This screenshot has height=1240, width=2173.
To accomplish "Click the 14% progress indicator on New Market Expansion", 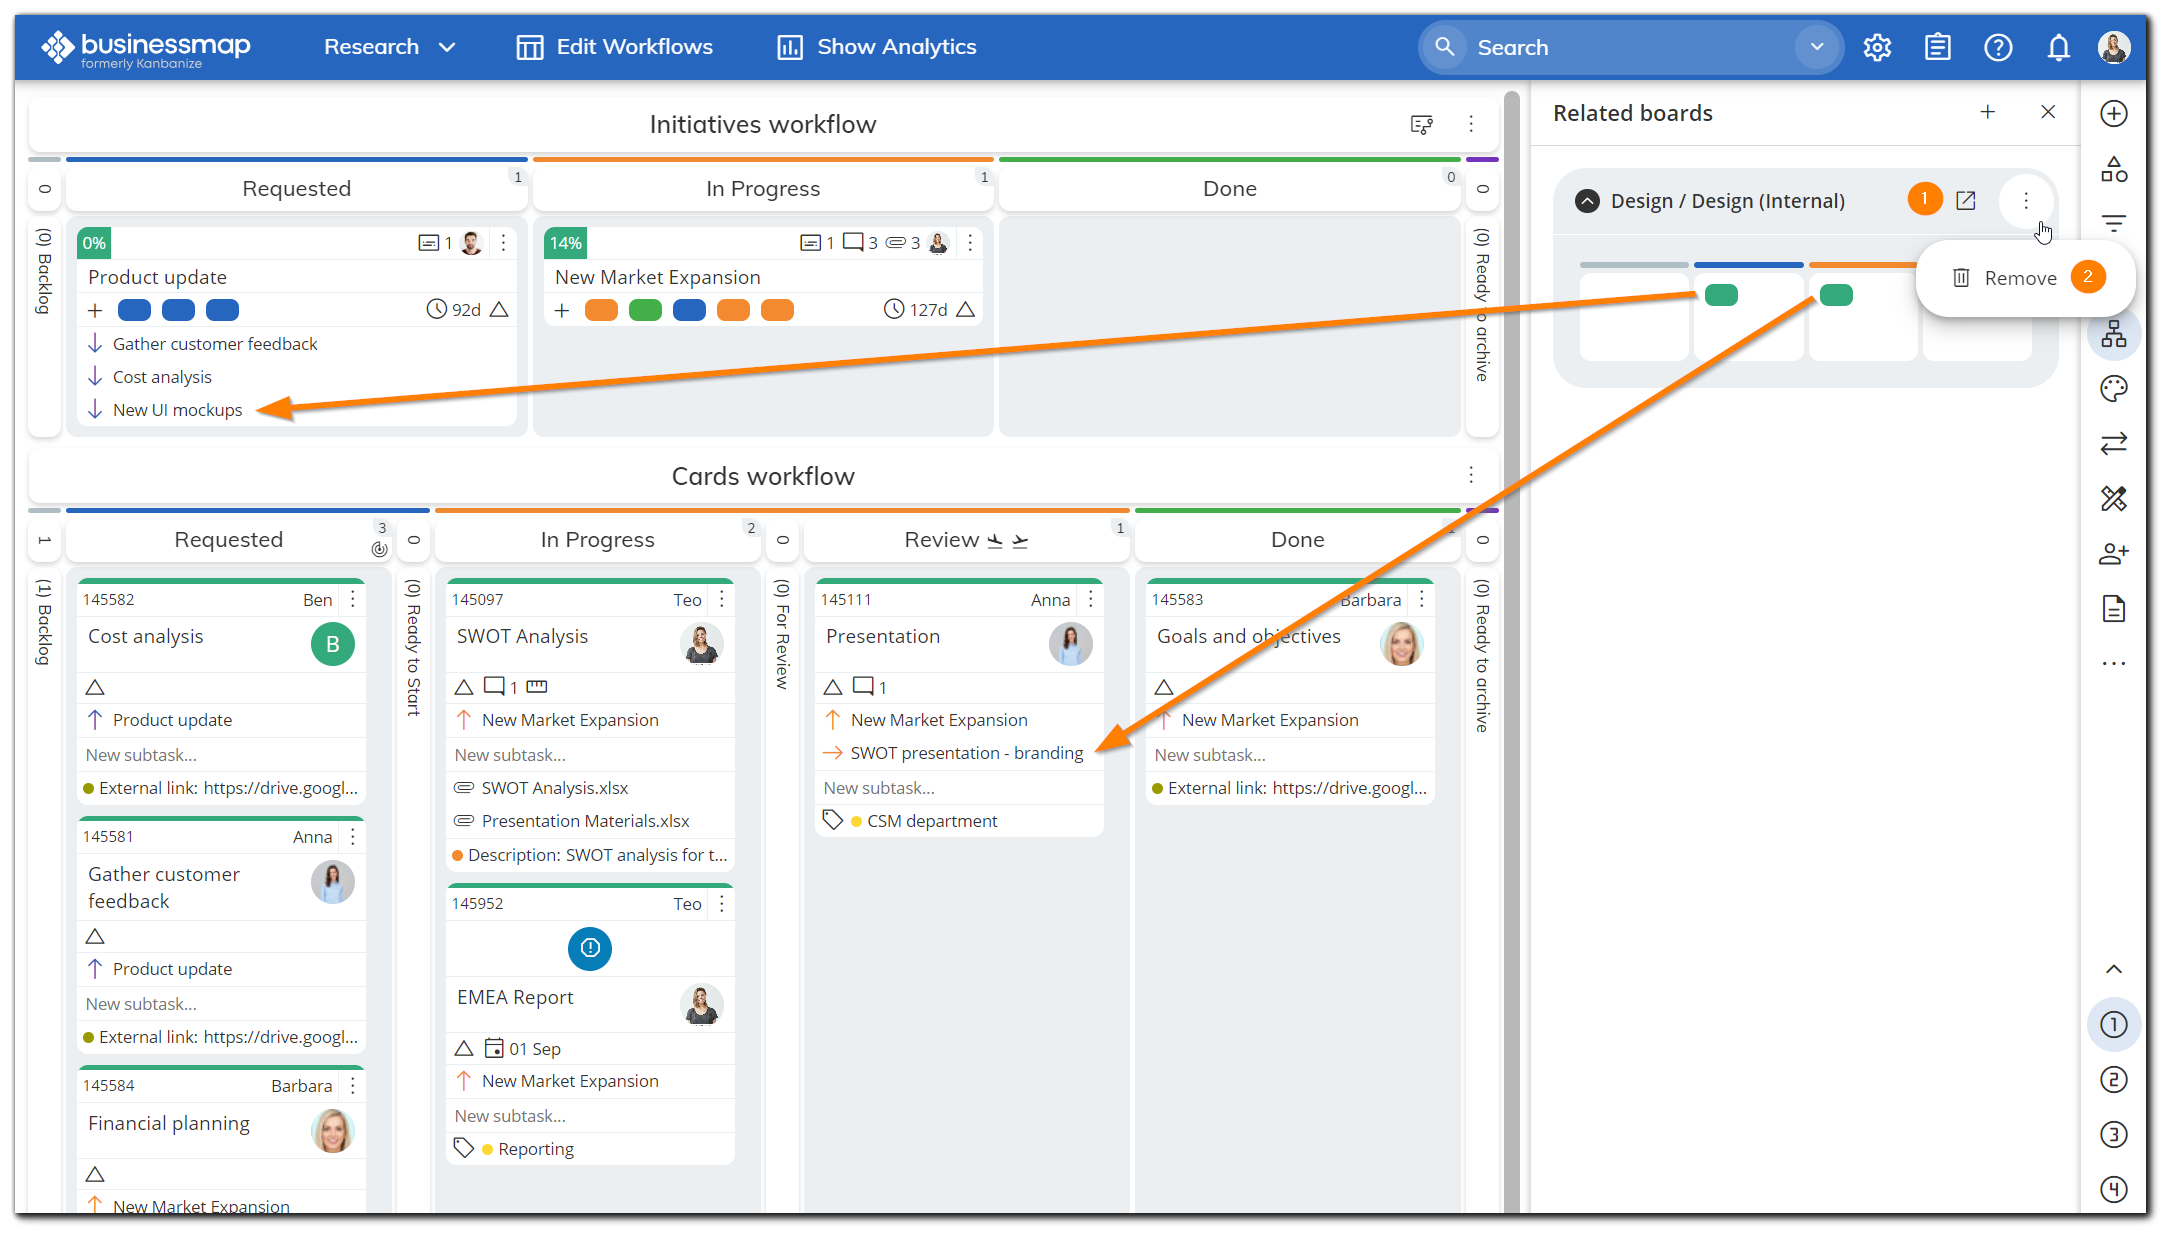I will click(x=565, y=243).
